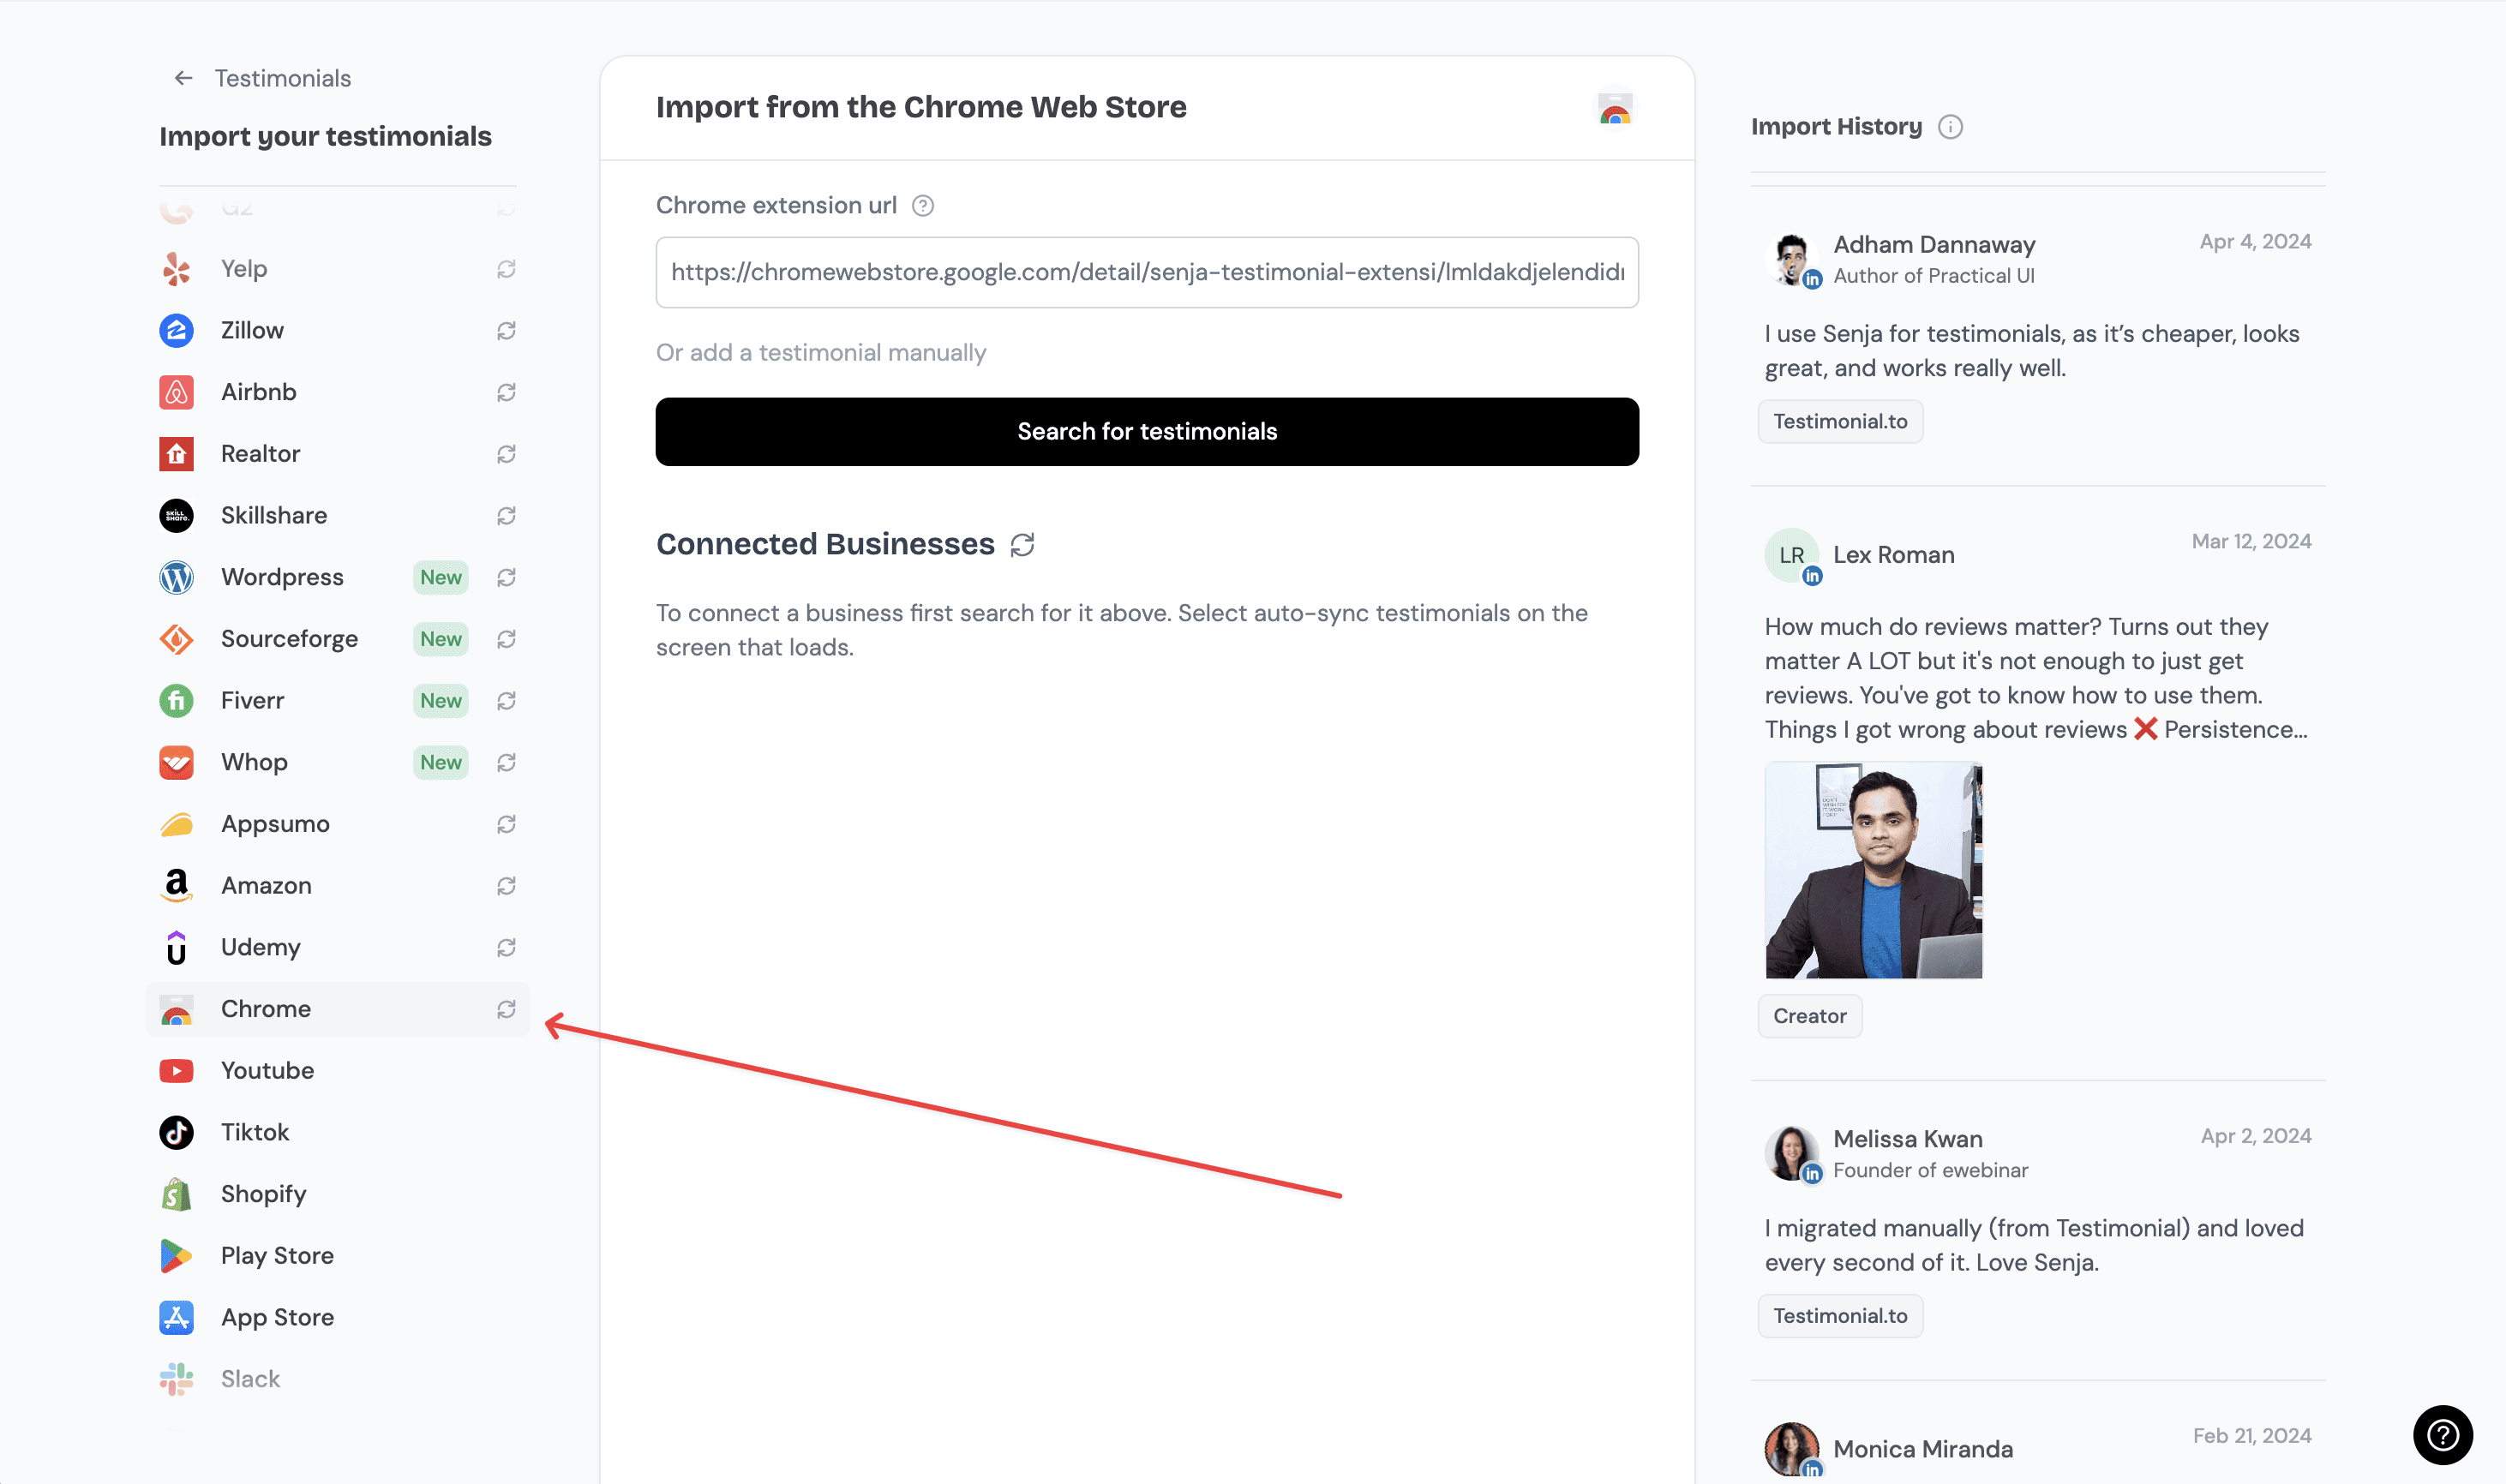Click the 'Apr 4, 2024' date

pyautogui.click(x=2255, y=242)
